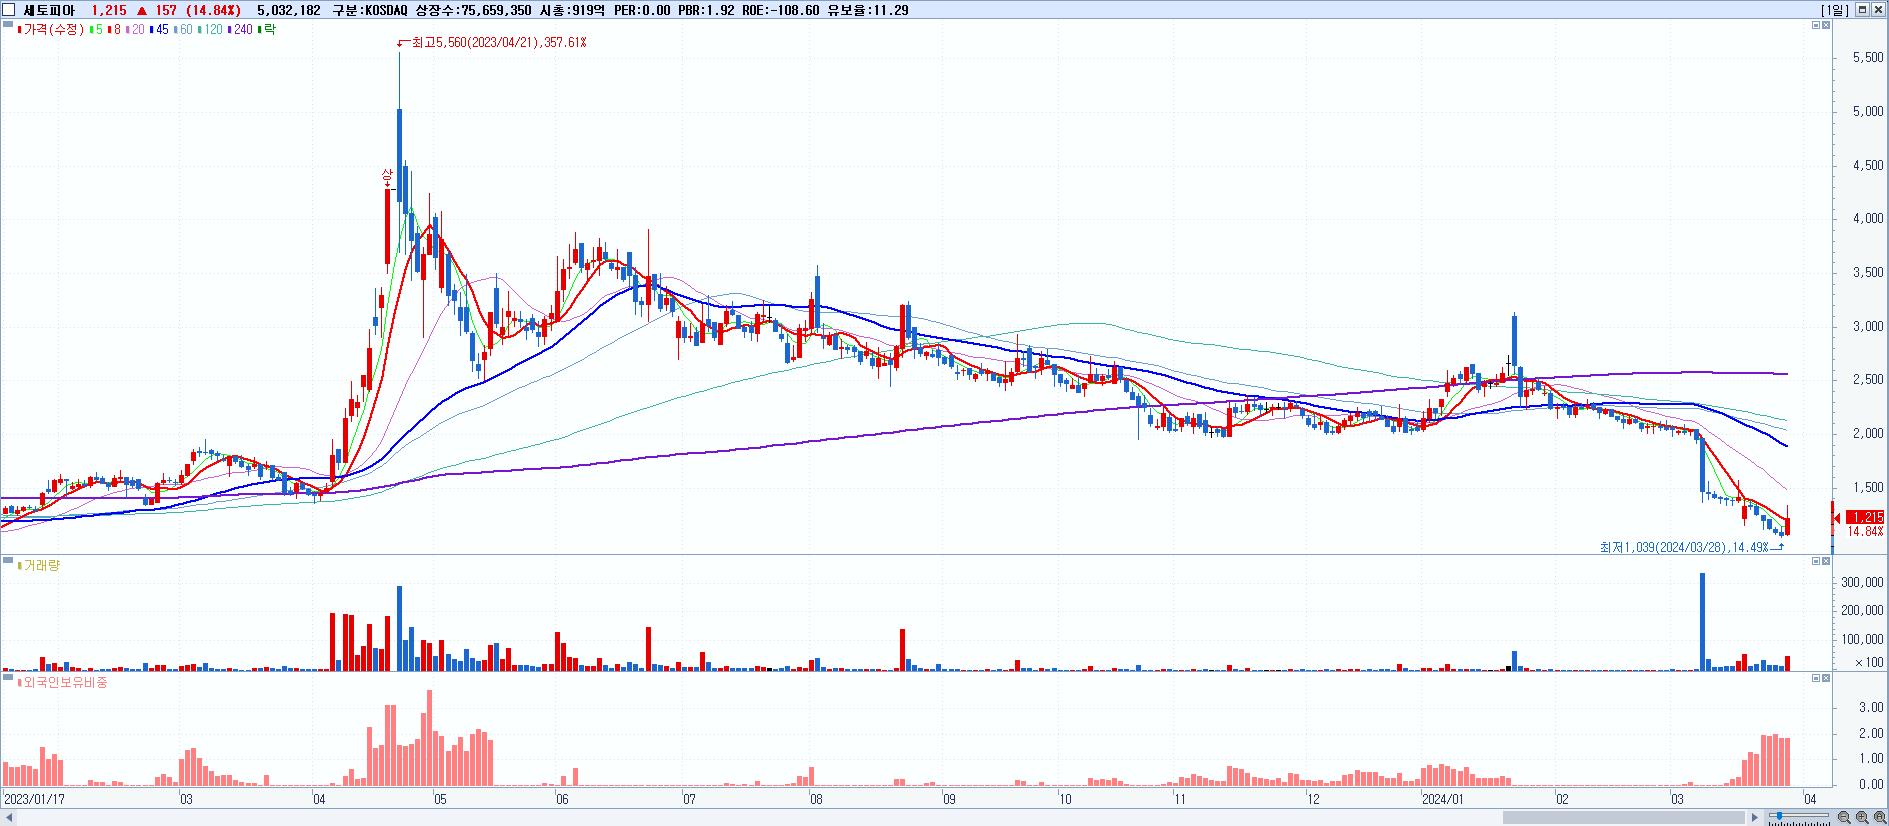Select the 8-day moving average legend

(x=113, y=30)
